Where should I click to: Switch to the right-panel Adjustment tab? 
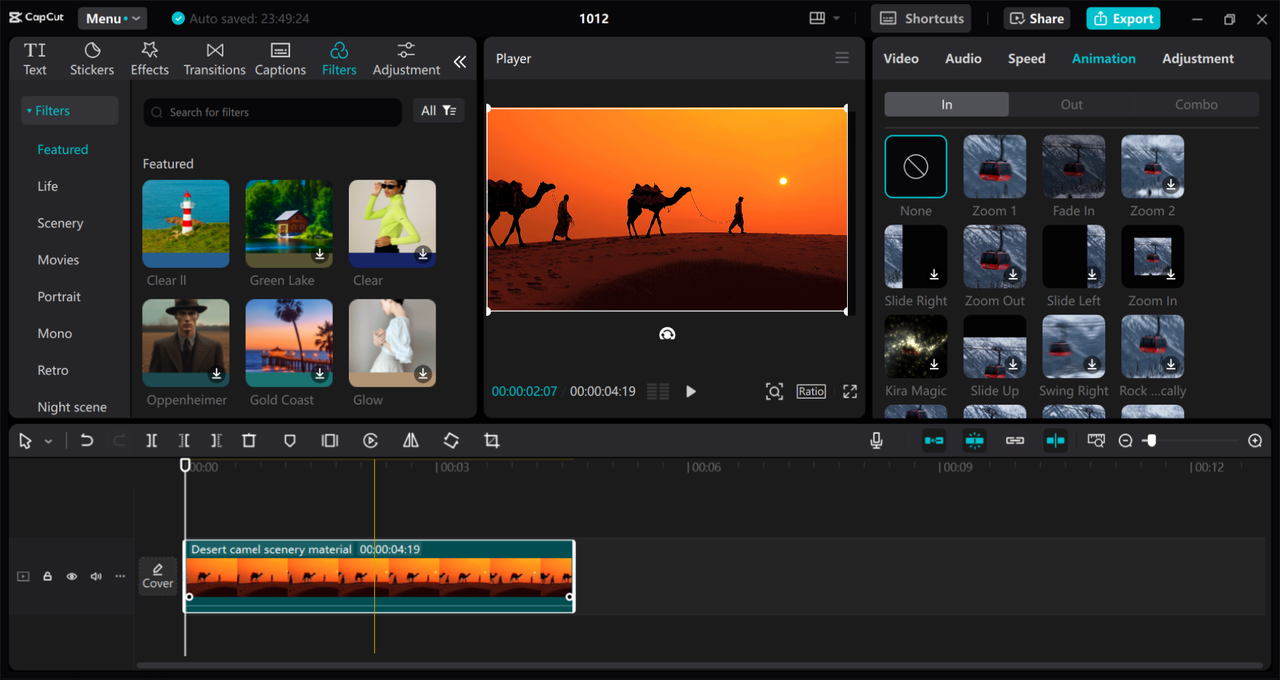pos(1198,59)
